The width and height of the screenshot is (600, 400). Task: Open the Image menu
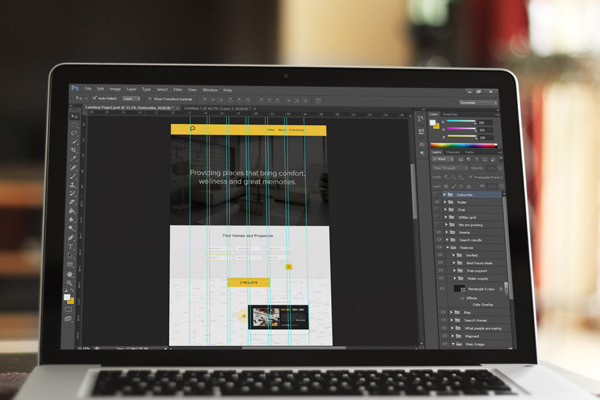(115, 89)
